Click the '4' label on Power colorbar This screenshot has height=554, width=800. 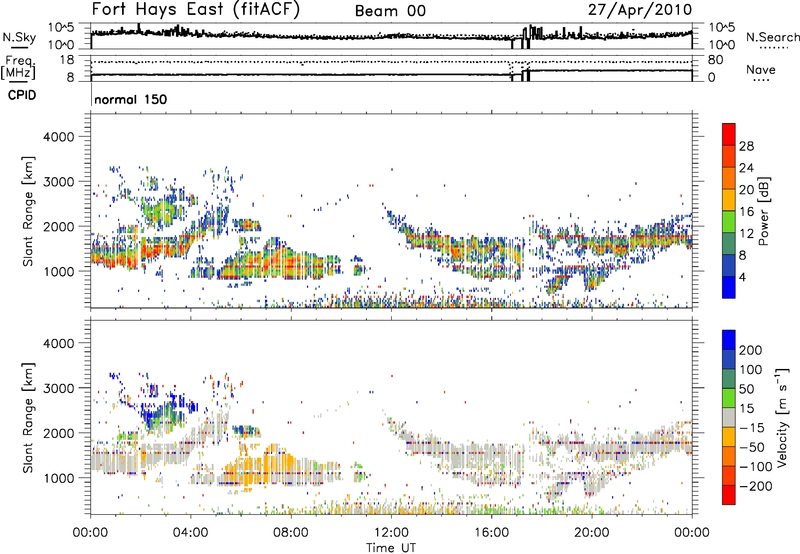(742, 277)
